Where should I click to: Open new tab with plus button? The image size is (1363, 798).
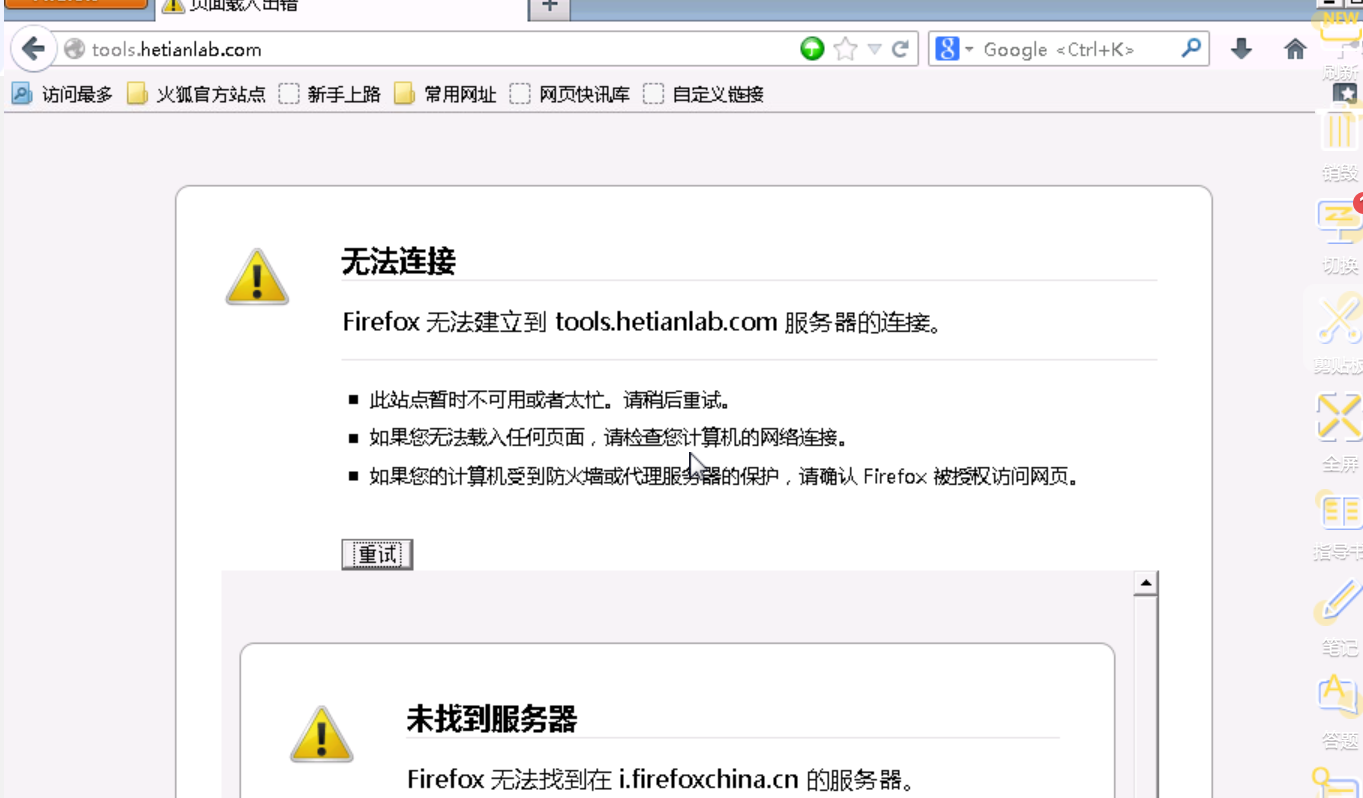(549, 7)
